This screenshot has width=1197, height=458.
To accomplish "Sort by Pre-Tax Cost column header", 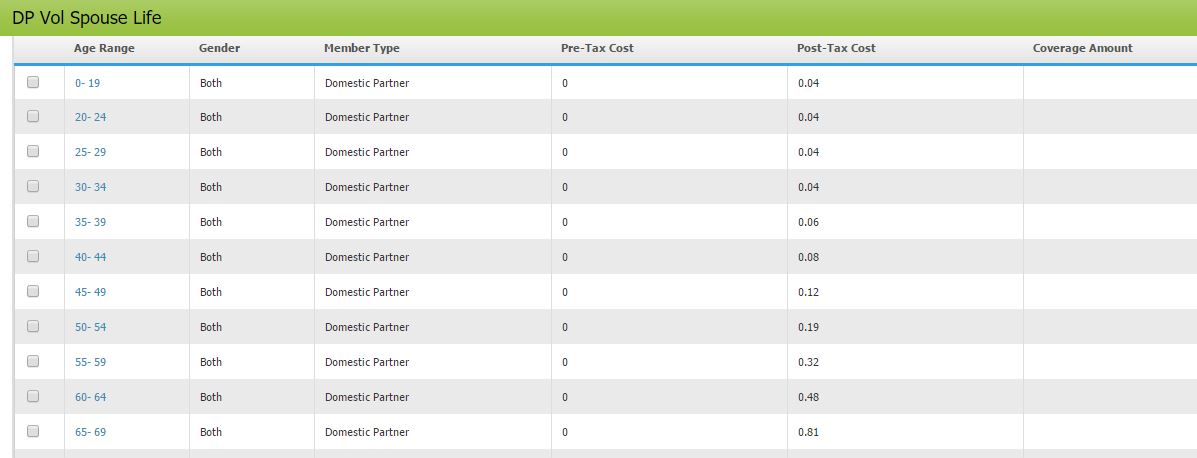I will (597, 48).
